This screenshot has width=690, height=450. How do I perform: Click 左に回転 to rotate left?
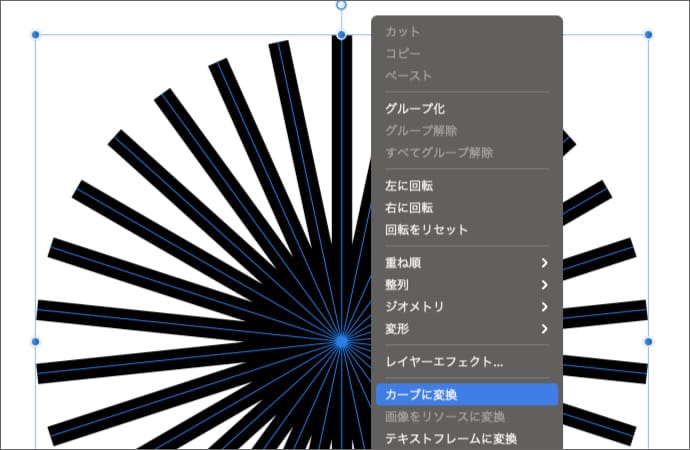click(x=409, y=186)
